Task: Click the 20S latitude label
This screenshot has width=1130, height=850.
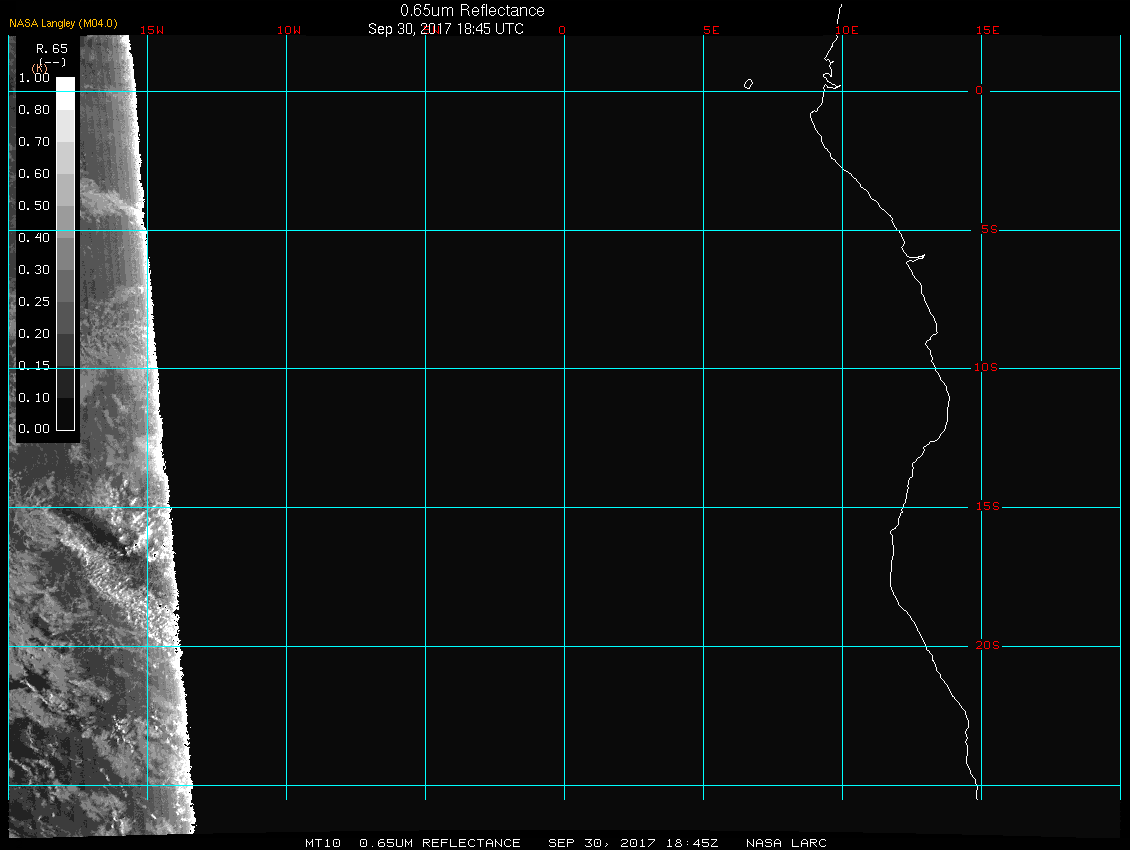Action: [986, 646]
